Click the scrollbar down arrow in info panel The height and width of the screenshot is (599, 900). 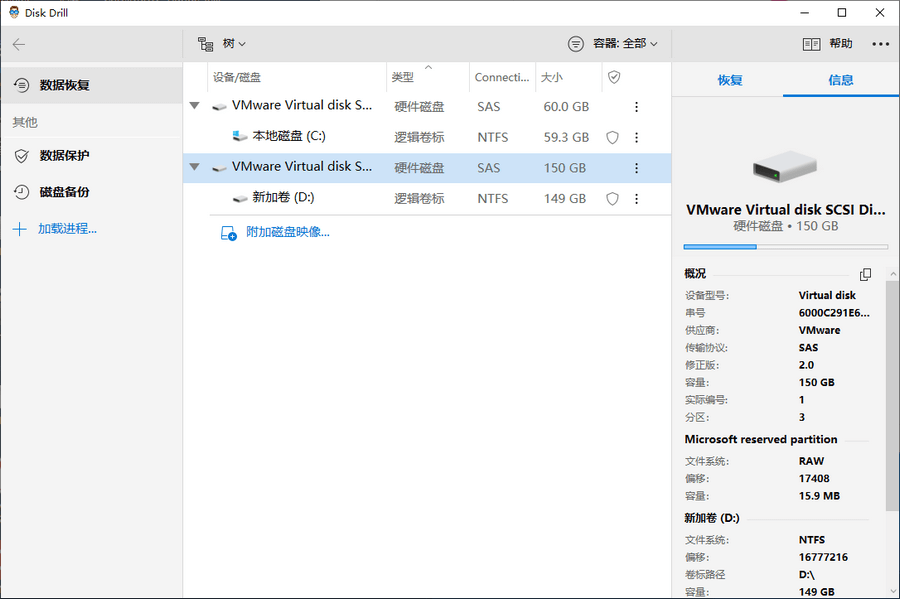click(893, 591)
